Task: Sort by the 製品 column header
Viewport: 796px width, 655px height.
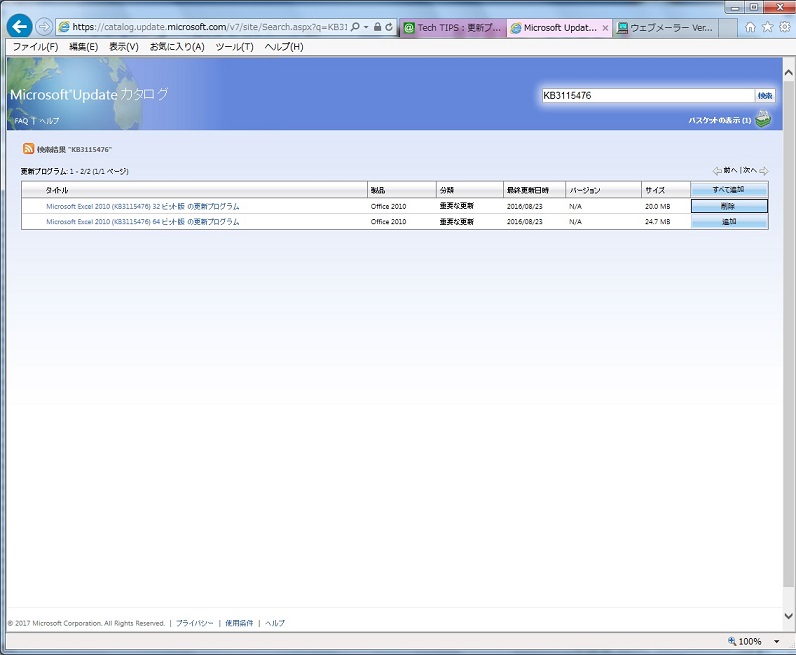Action: (378, 190)
